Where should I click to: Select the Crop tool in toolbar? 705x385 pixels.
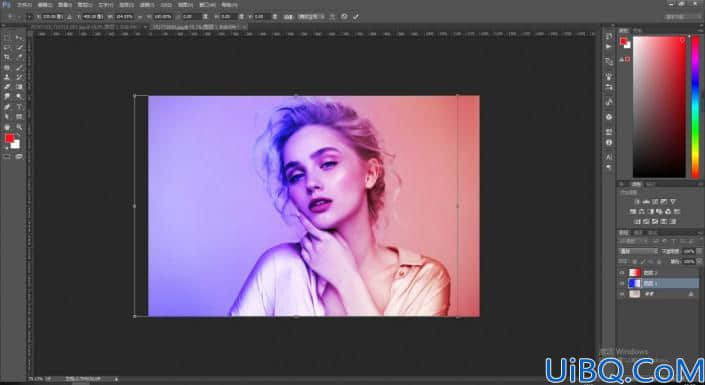pyautogui.click(x=7, y=57)
